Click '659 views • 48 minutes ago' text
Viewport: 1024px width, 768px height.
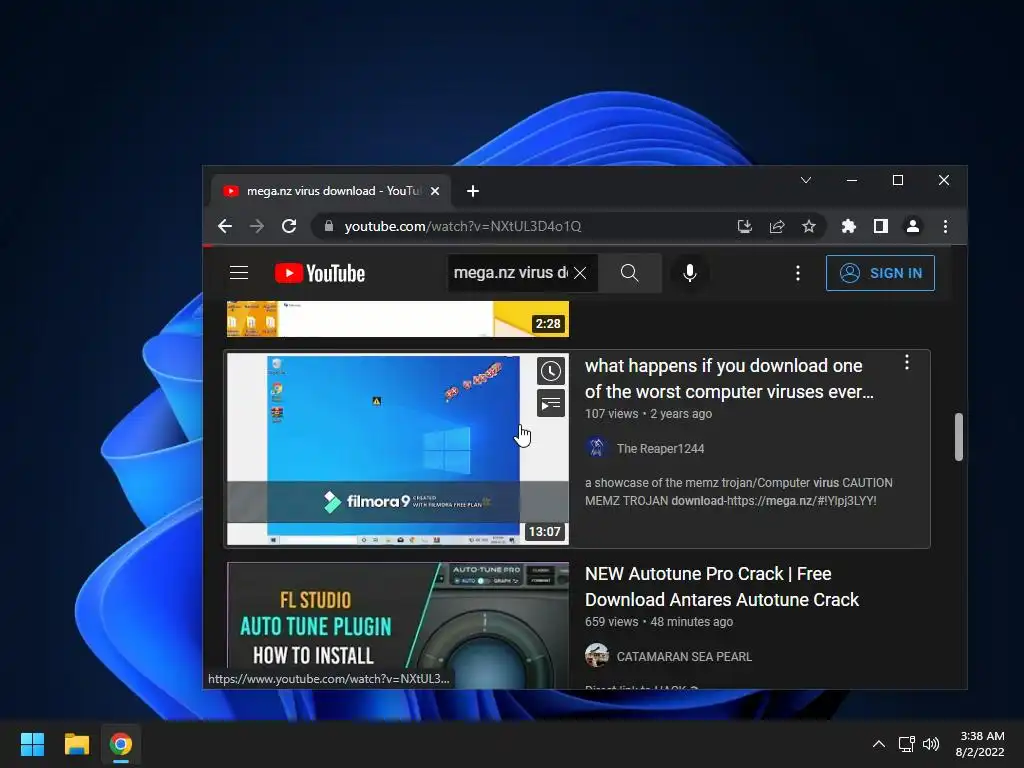658,622
